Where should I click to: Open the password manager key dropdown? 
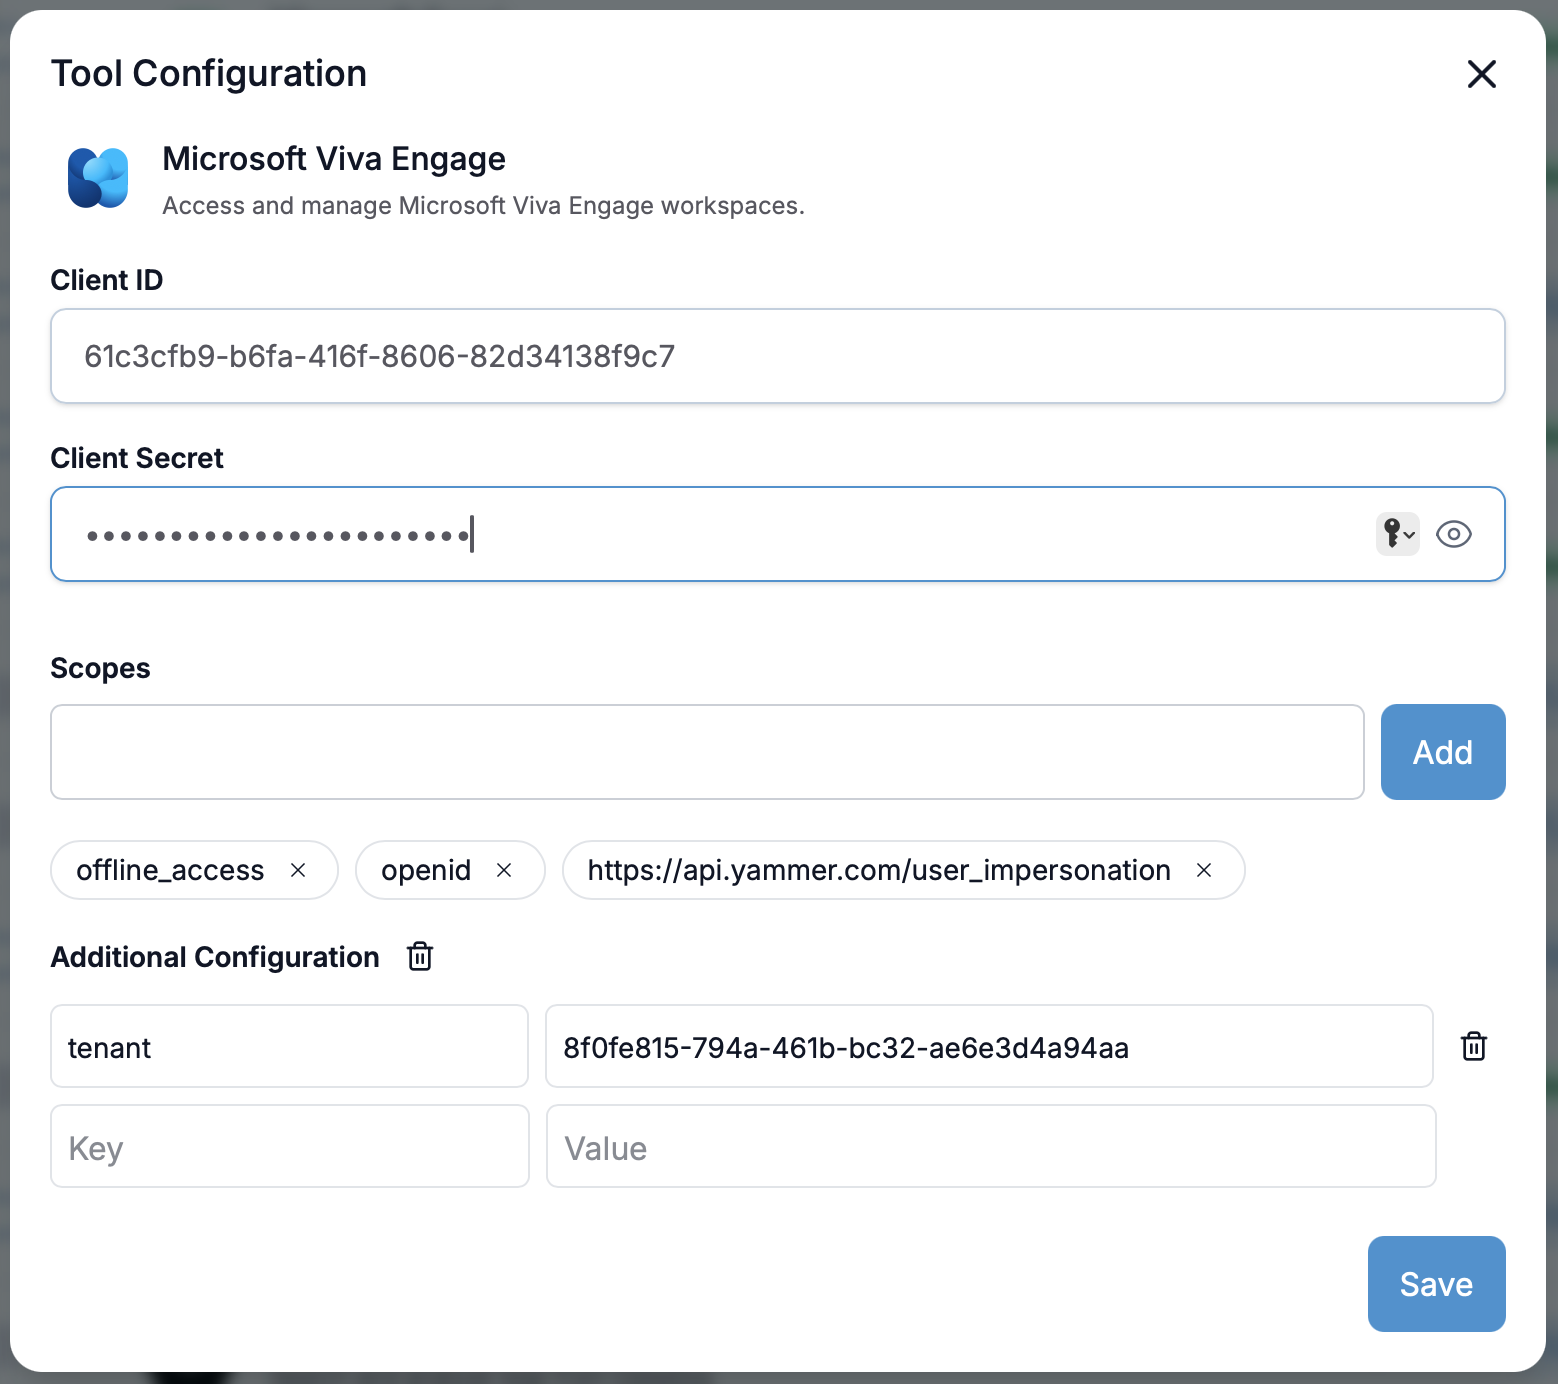(1397, 534)
